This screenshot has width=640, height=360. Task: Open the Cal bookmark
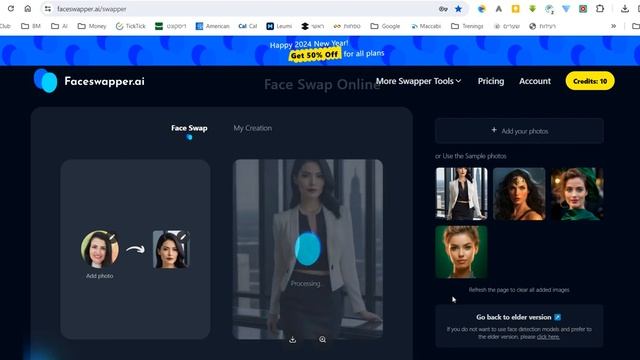248,26
